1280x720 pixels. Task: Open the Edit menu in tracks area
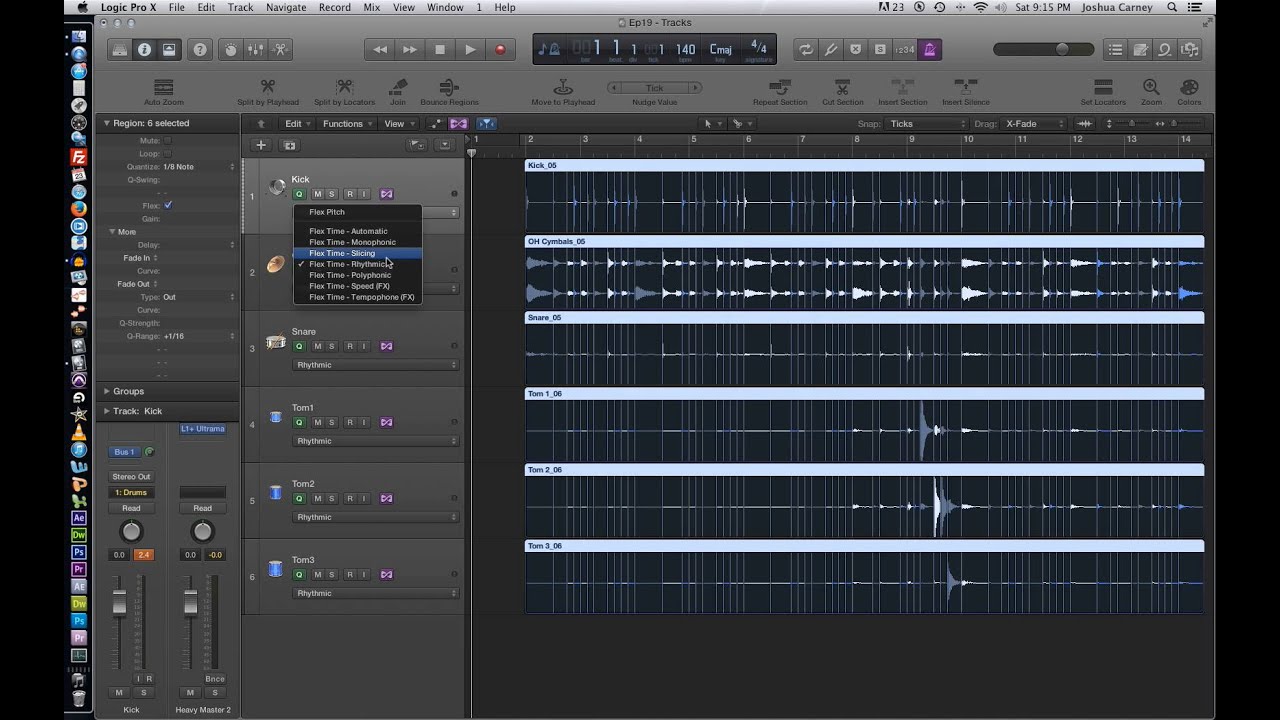296,123
